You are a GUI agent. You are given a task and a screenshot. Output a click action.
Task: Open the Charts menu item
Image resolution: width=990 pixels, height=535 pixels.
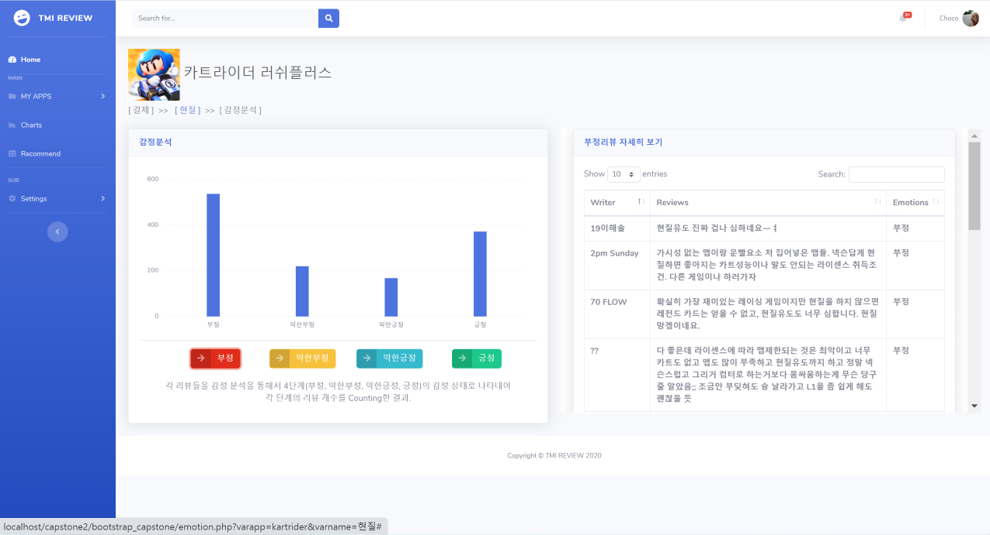[31, 125]
